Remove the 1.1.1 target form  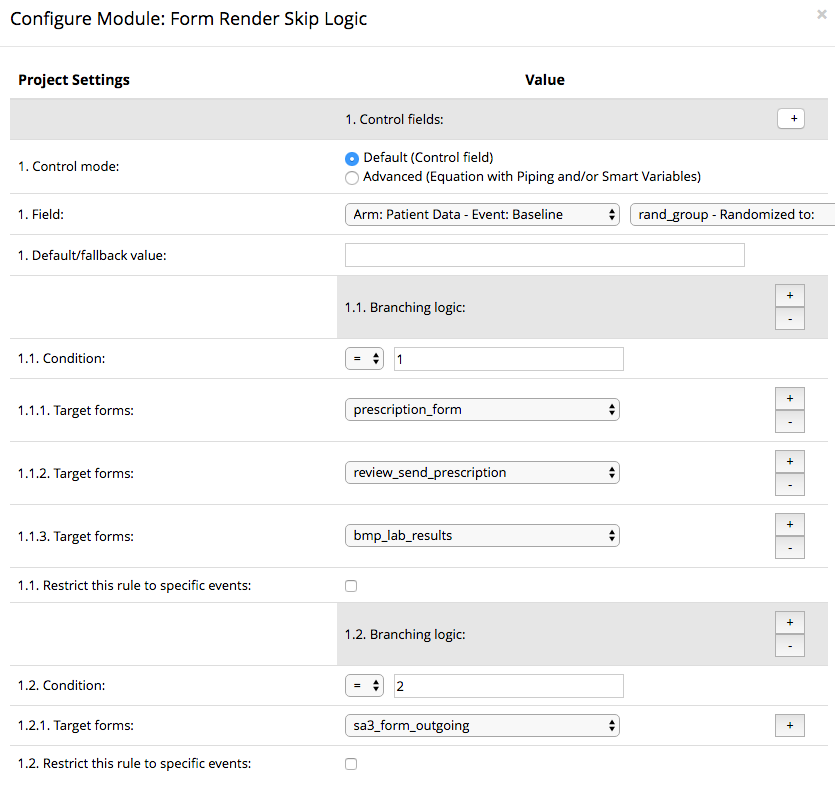pos(790,422)
